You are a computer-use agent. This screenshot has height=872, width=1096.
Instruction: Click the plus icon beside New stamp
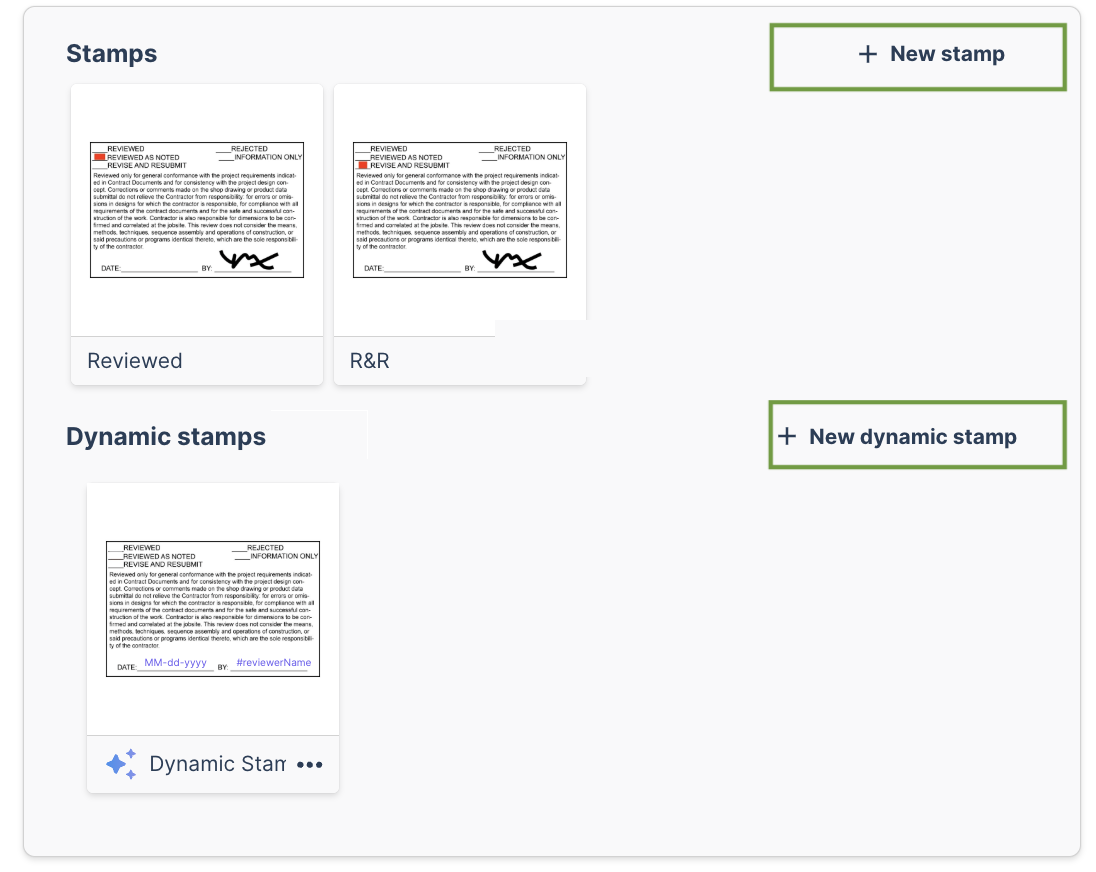pos(867,54)
